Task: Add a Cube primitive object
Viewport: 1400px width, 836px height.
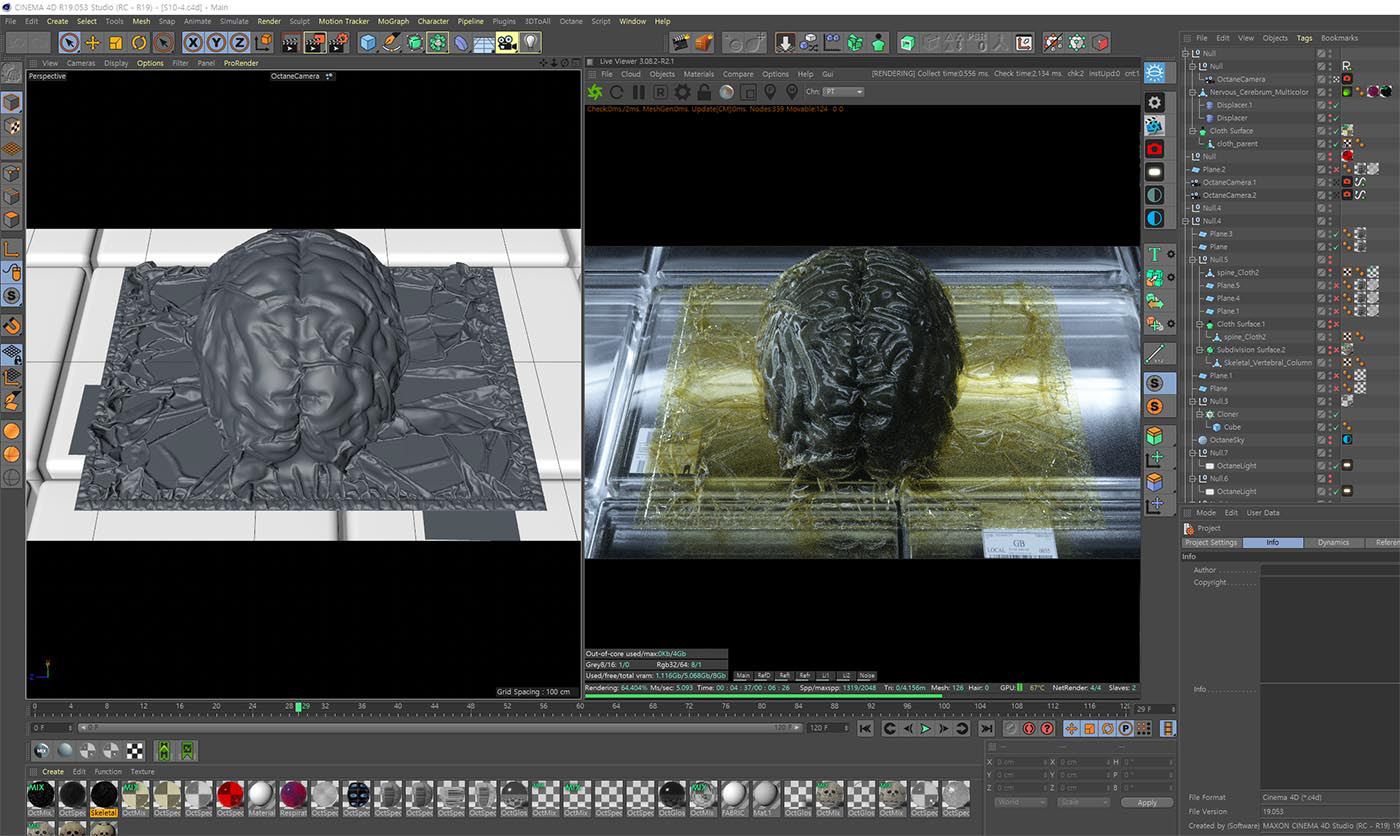Action: coord(368,42)
